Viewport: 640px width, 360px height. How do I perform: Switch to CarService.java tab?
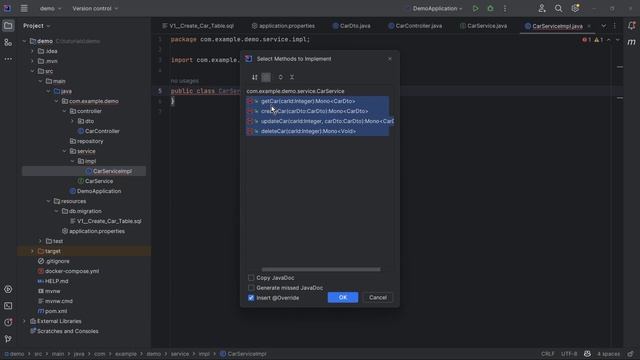click(483, 26)
